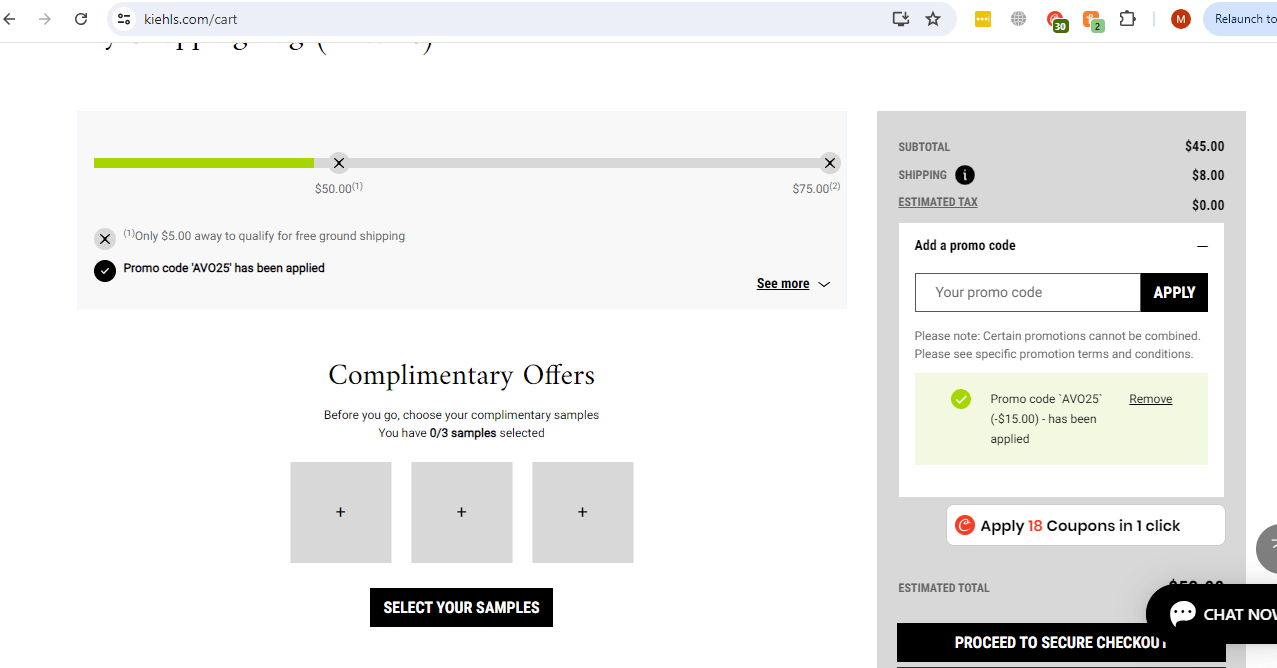This screenshot has width=1277, height=668.
Task: Relaunch to update Chrome button
Action: click(x=1241, y=19)
